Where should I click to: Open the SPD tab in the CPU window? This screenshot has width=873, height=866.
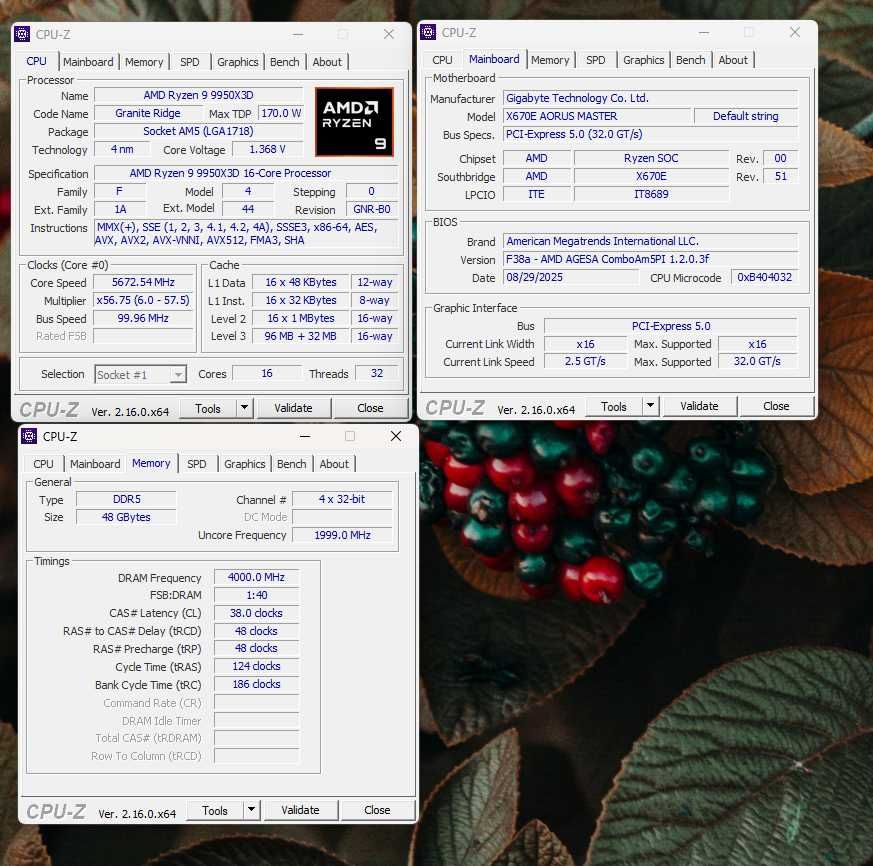pos(189,62)
